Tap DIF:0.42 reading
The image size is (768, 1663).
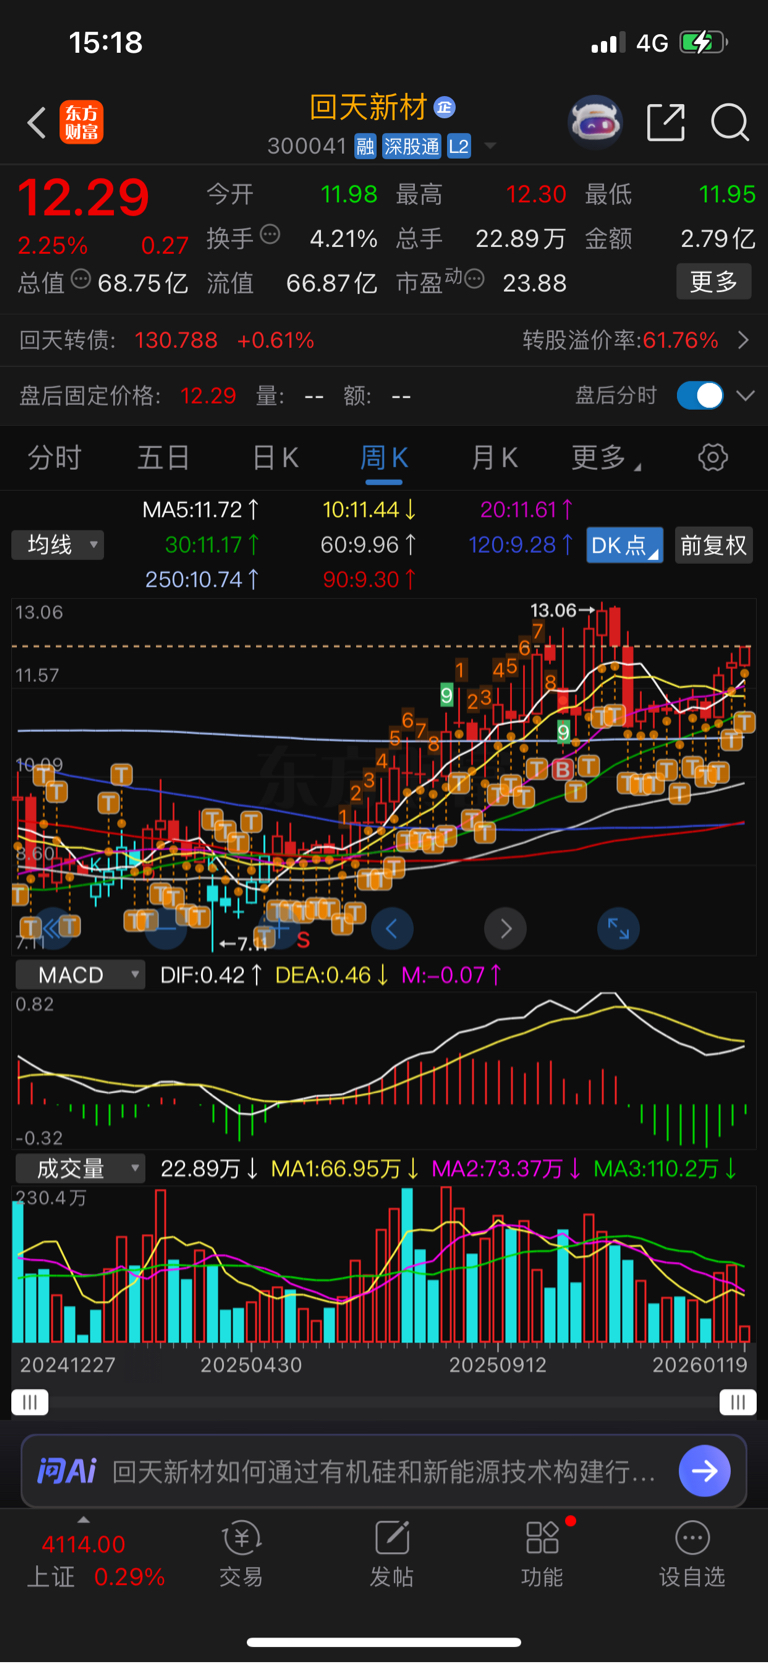coord(211,974)
